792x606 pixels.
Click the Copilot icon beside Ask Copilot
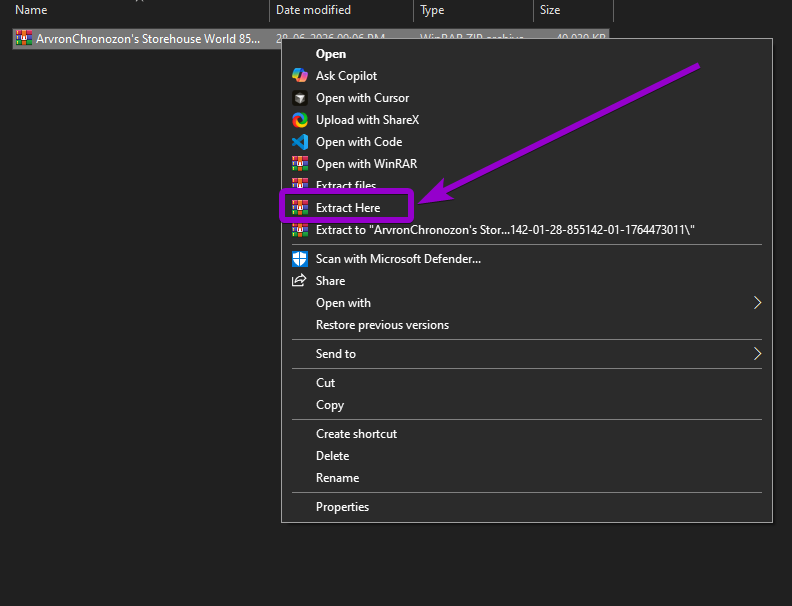[300, 75]
